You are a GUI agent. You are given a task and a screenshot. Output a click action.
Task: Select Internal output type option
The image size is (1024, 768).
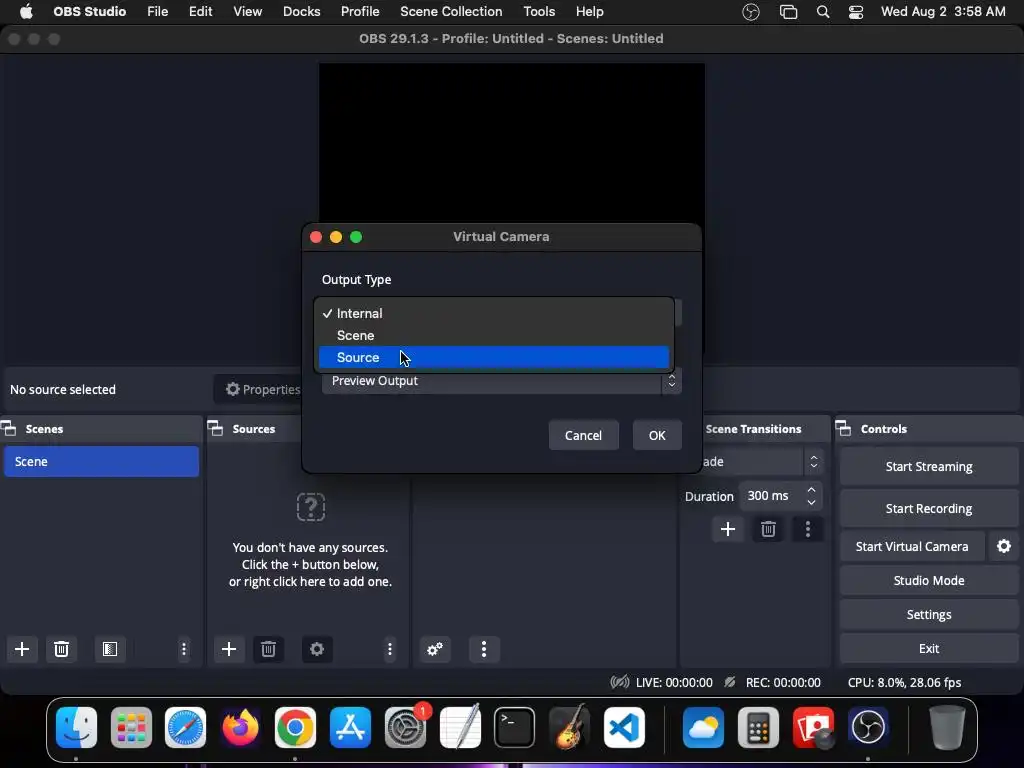(x=494, y=313)
